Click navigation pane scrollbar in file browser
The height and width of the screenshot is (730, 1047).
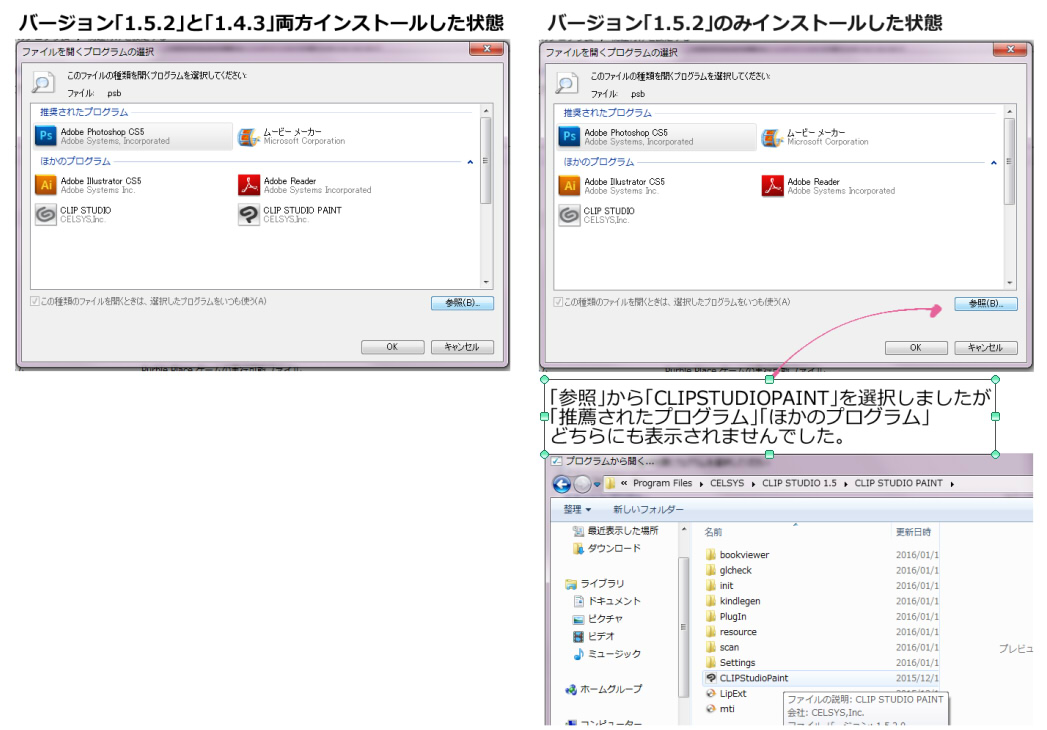tap(683, 626)
